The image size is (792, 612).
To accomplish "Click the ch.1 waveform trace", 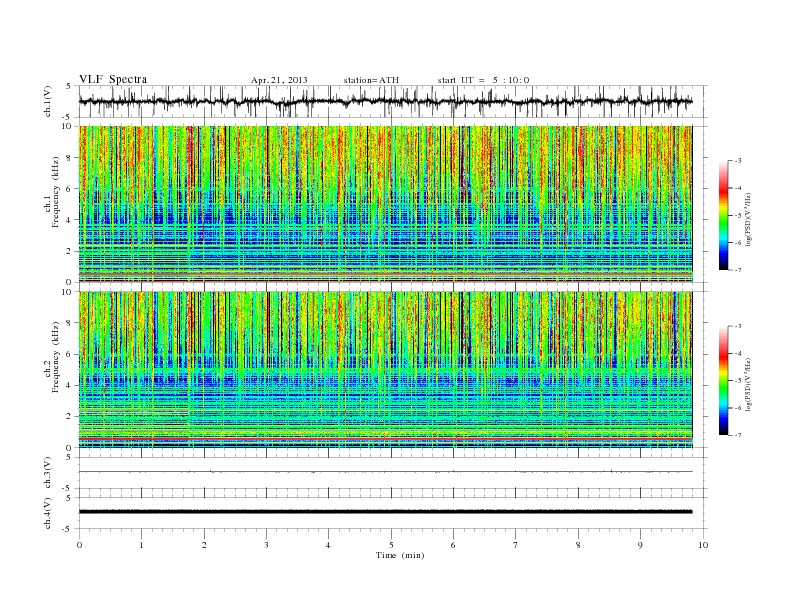I will coord(385,101).
